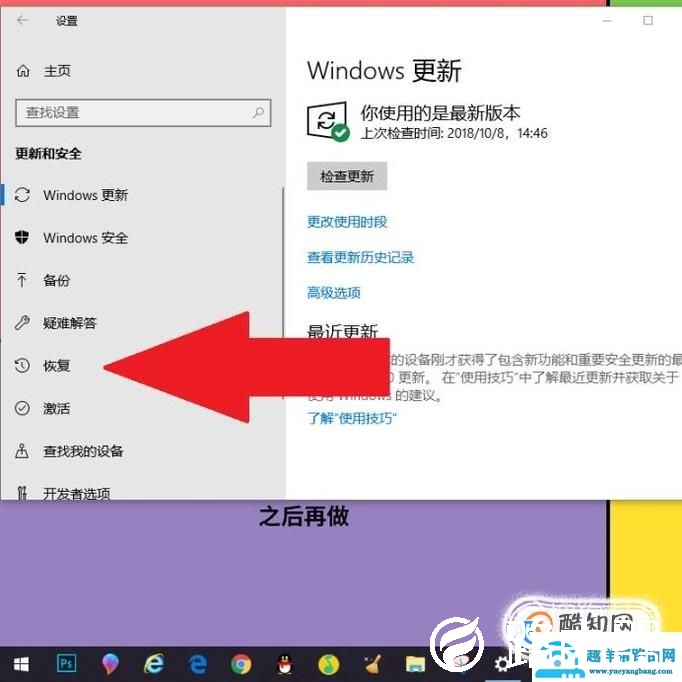Screen dimensions: 682x682
Task: Click the 查找设置 search field
Action: [x=143, y=113]
